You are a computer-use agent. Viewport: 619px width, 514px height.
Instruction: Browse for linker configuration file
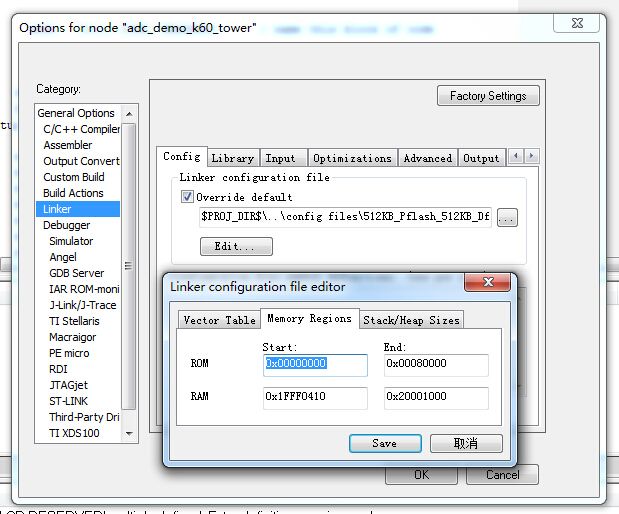[x=507, y=218]
